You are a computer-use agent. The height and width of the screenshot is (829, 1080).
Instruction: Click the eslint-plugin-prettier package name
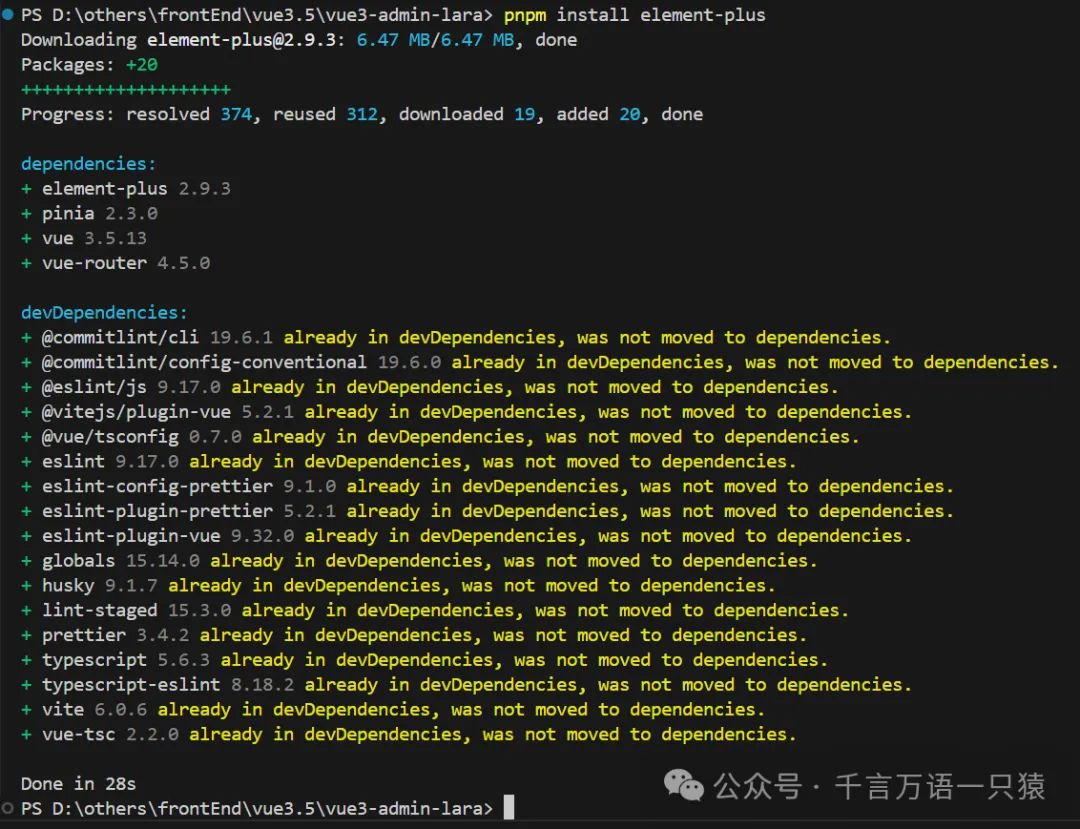156,511
